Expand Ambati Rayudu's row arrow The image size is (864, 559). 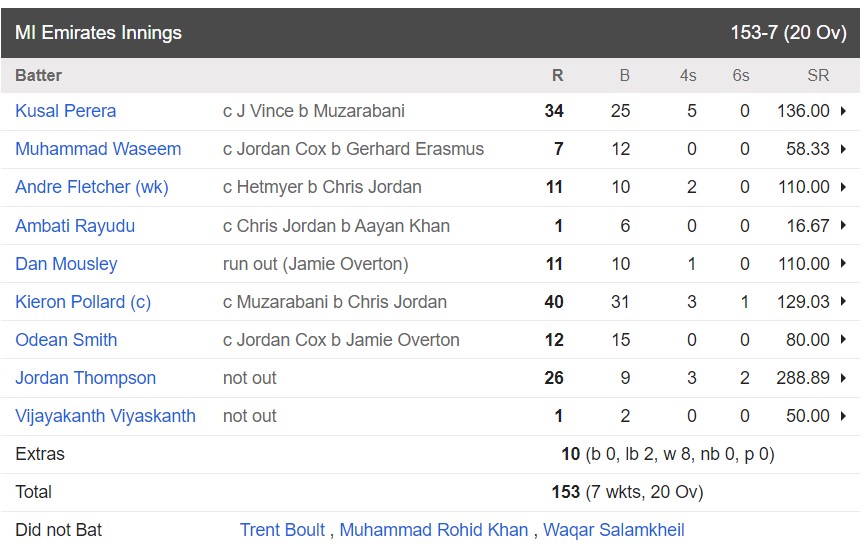click(843, 225)
